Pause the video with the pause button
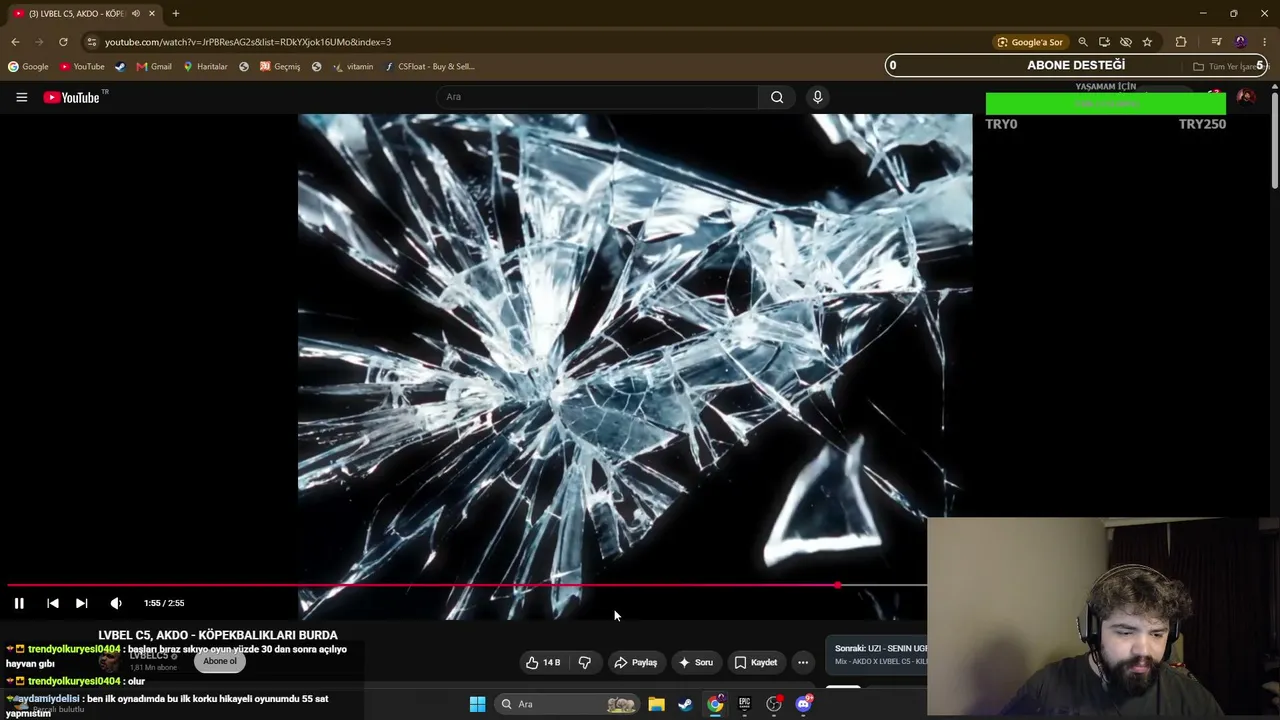This screenshot has width=1280, height=720. [19, 603]
